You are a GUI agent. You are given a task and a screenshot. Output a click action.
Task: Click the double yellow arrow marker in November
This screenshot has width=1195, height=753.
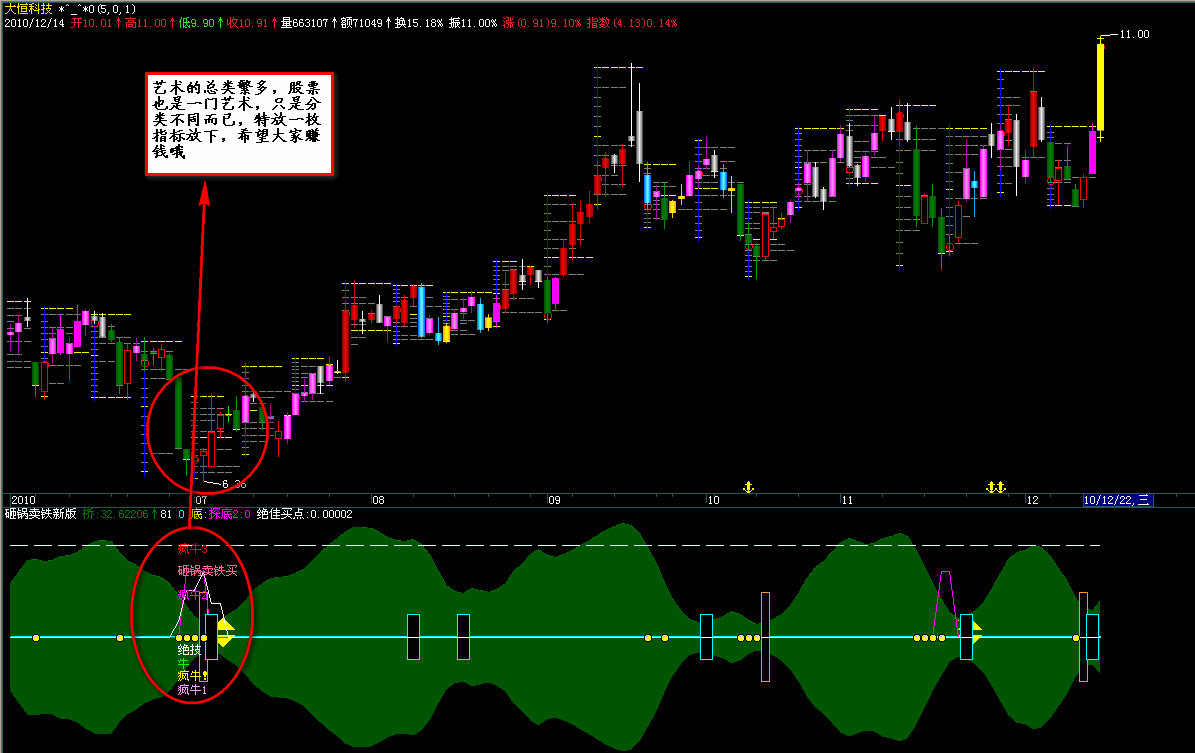(x=996, y=487)
